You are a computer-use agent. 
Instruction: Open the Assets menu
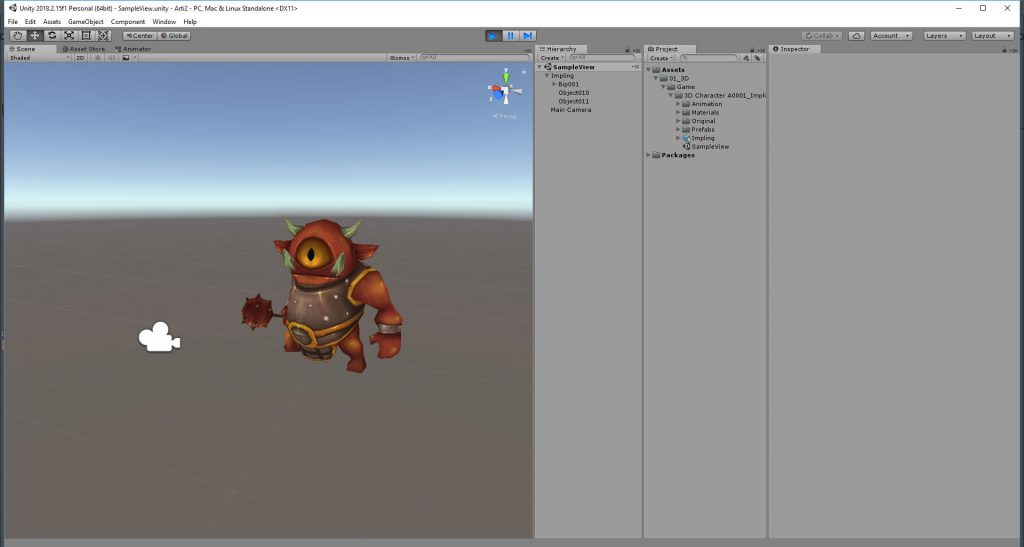[x=52, y=22]
